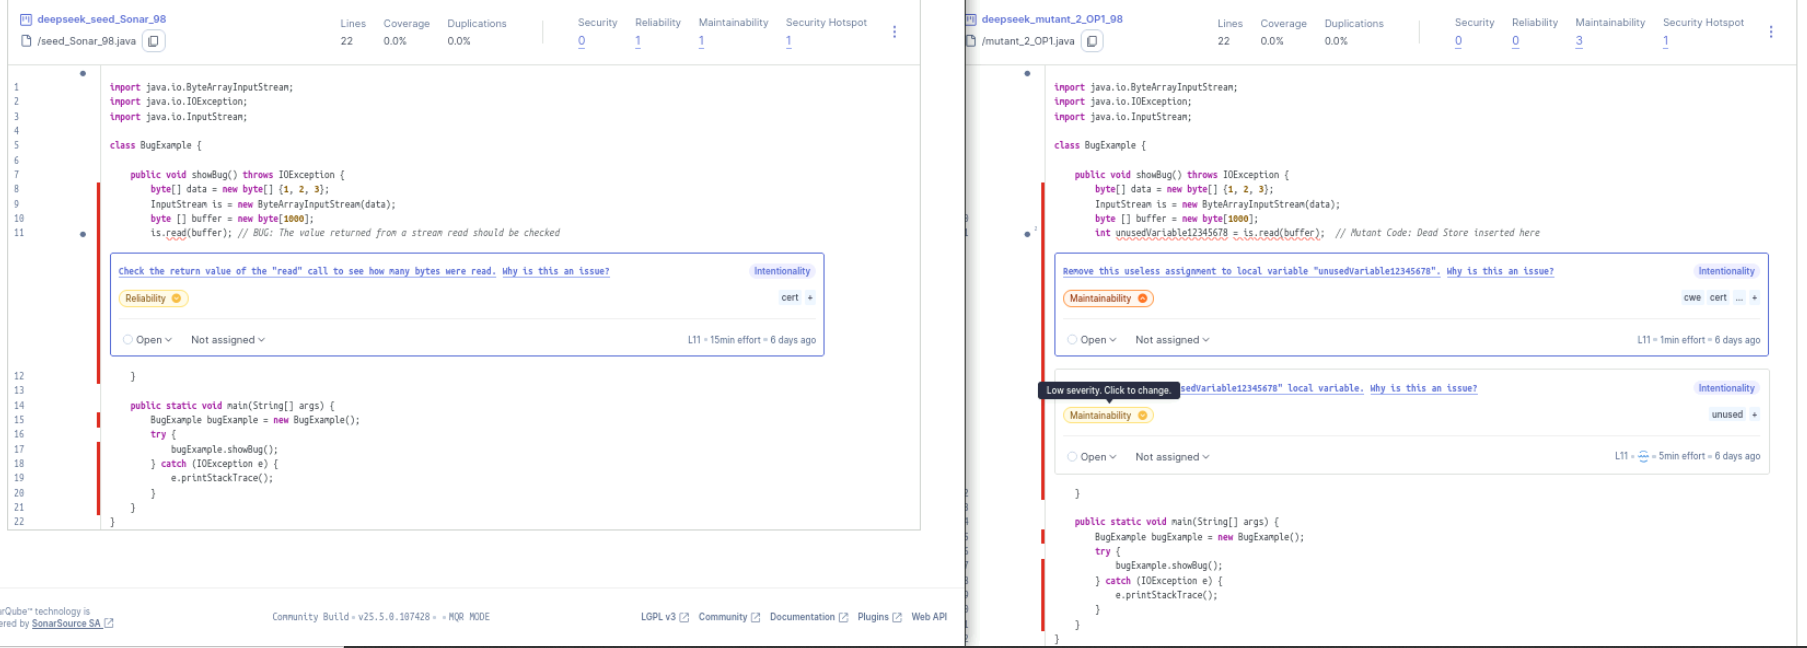Open Security issue count in seed_Sonar_98 panel
Viewport: 1807px width, 648px height.
pyautogui.click(x=581, y=41)
